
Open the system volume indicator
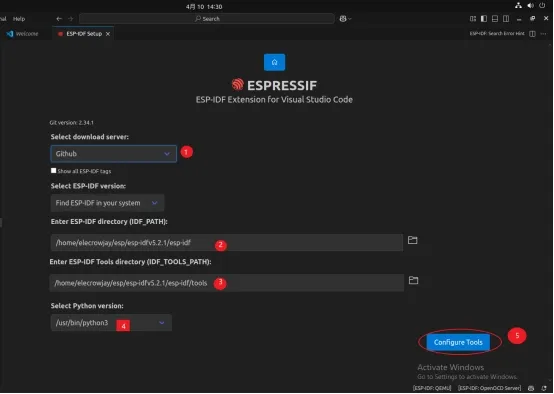point(530,5)
